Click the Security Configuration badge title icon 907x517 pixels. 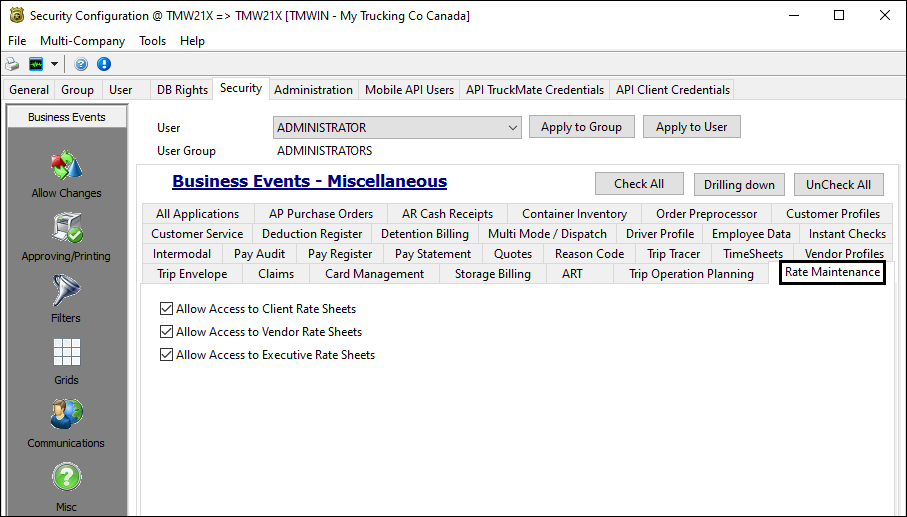(17, 15)
